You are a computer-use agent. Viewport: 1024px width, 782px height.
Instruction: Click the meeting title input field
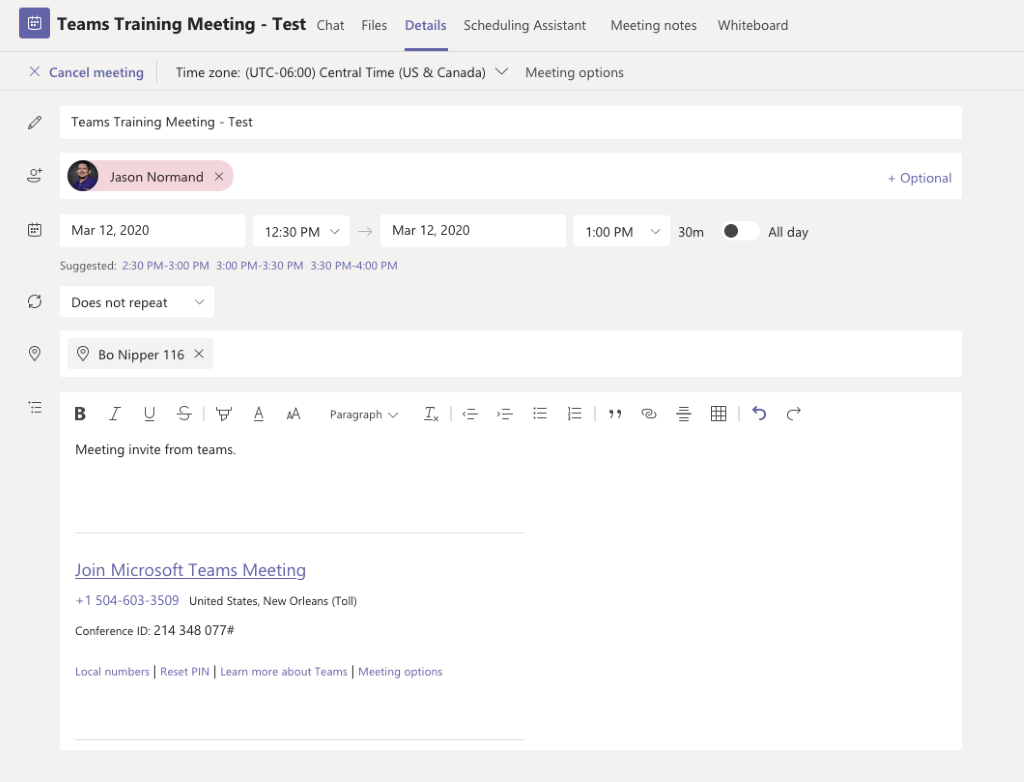(x=511, y=122)
